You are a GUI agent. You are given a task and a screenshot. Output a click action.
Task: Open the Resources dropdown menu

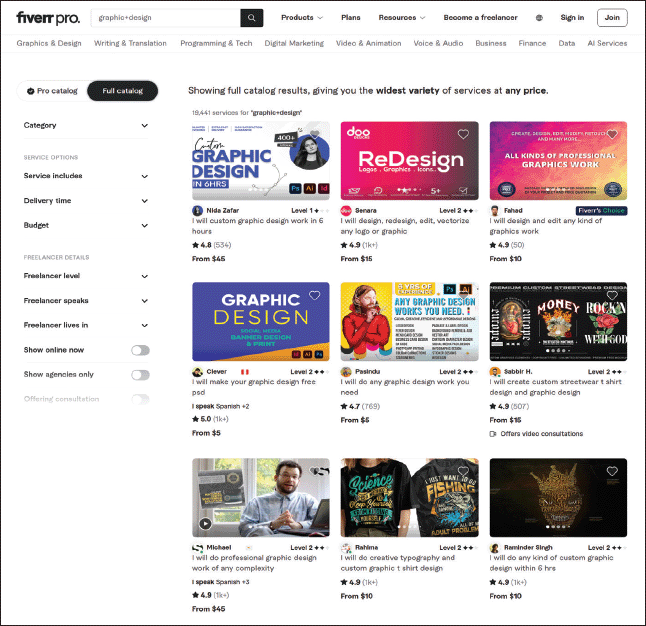[x=402, y=18]
